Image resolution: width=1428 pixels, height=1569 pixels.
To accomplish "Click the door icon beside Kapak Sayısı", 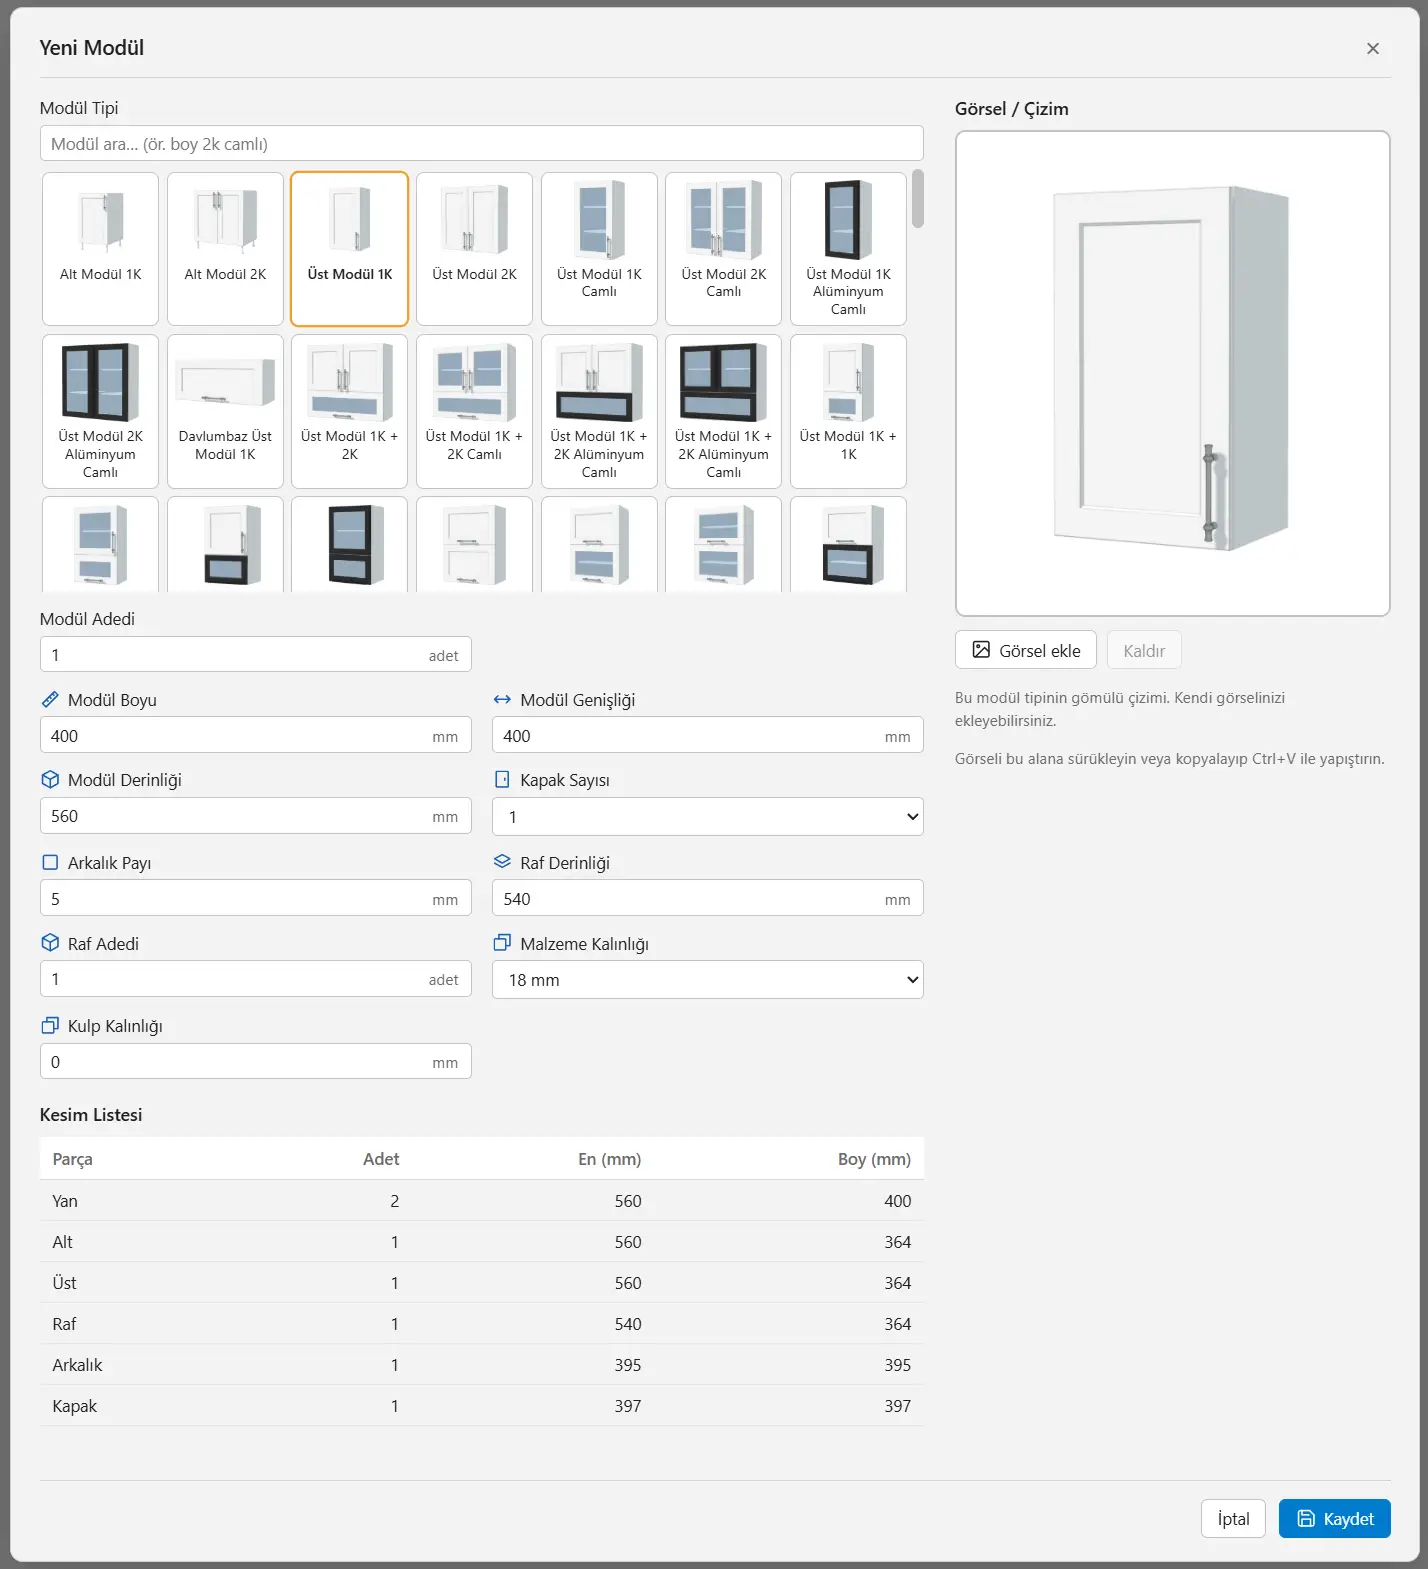I will click(x=502, y=780).
